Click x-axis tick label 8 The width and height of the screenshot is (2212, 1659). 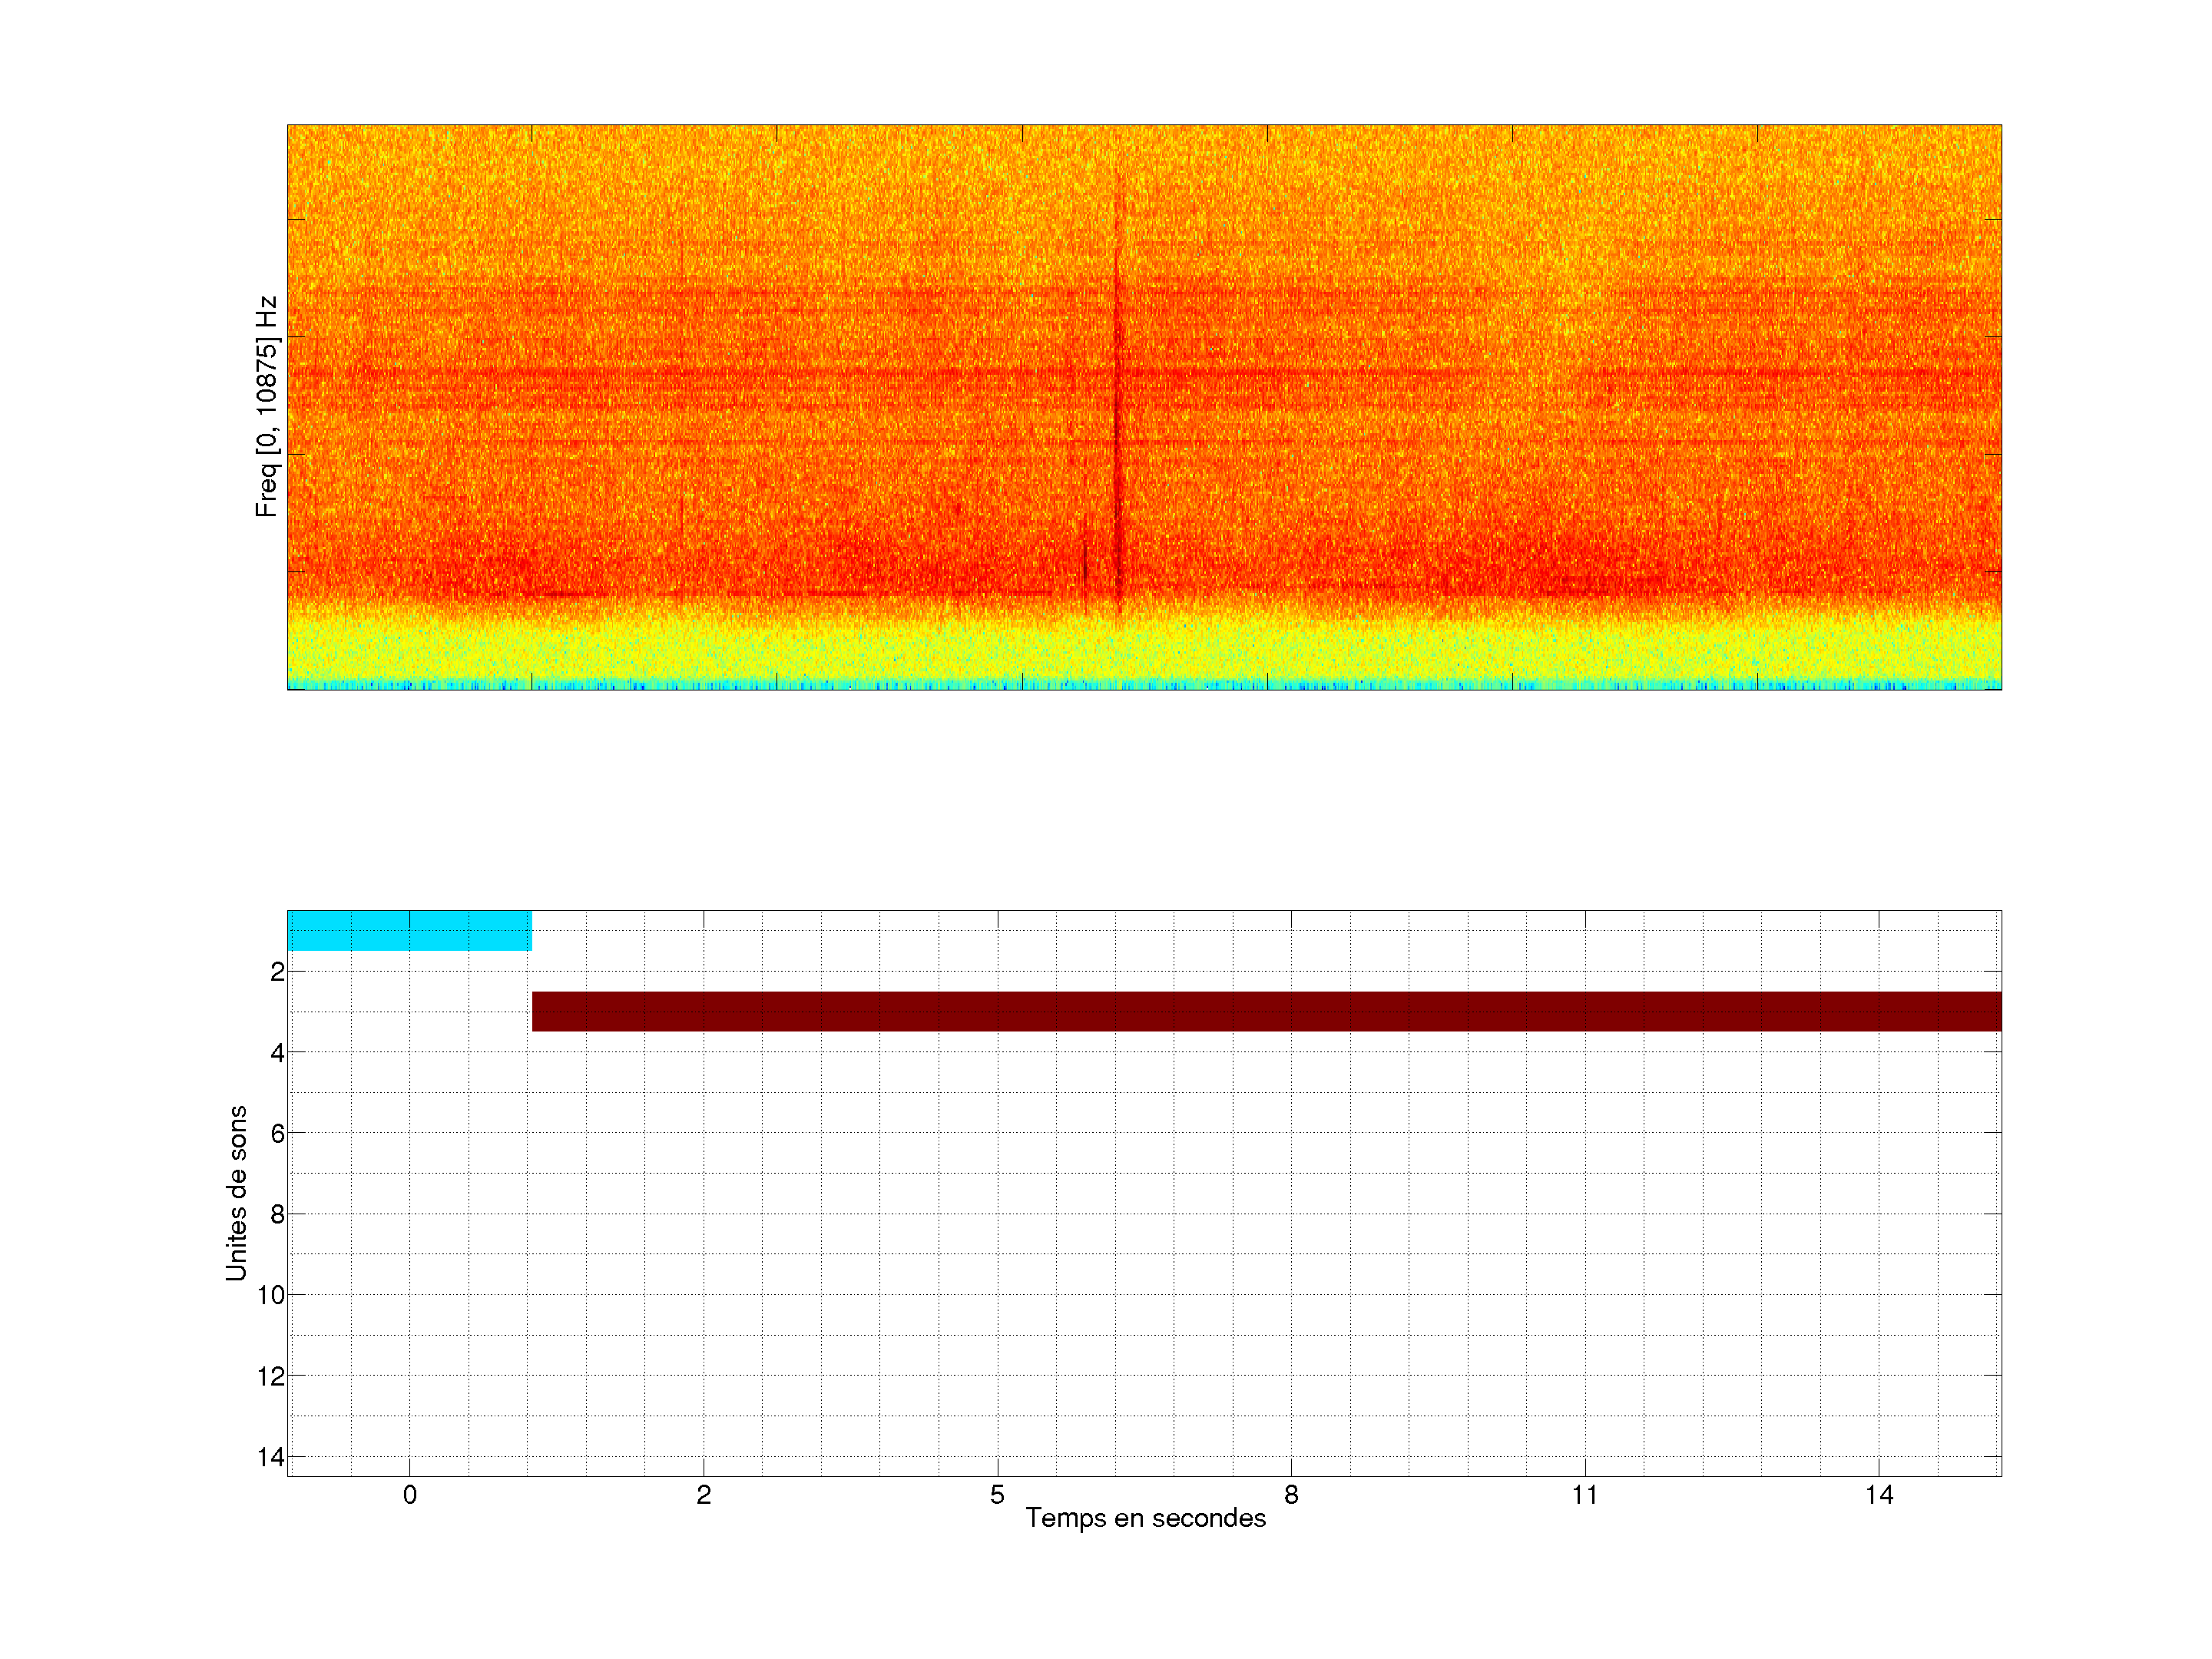[1291, 1495]
